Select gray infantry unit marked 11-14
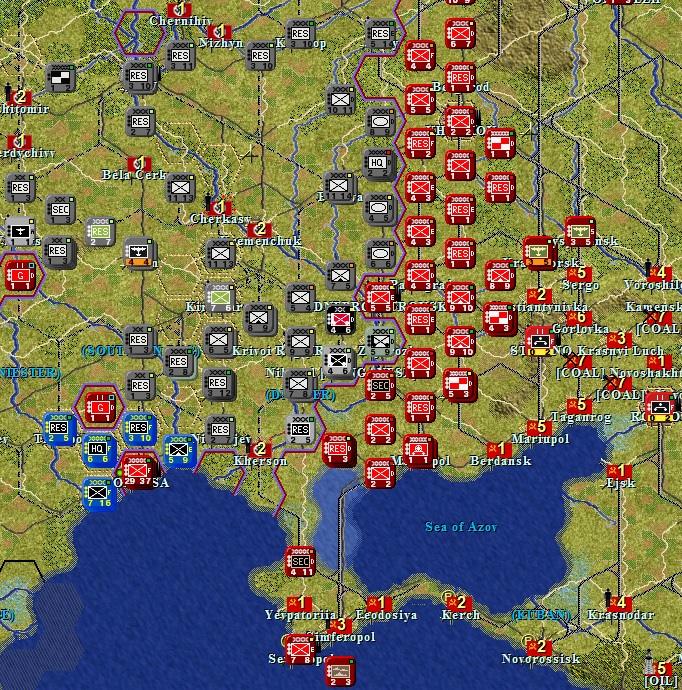 tap(338, 187)
